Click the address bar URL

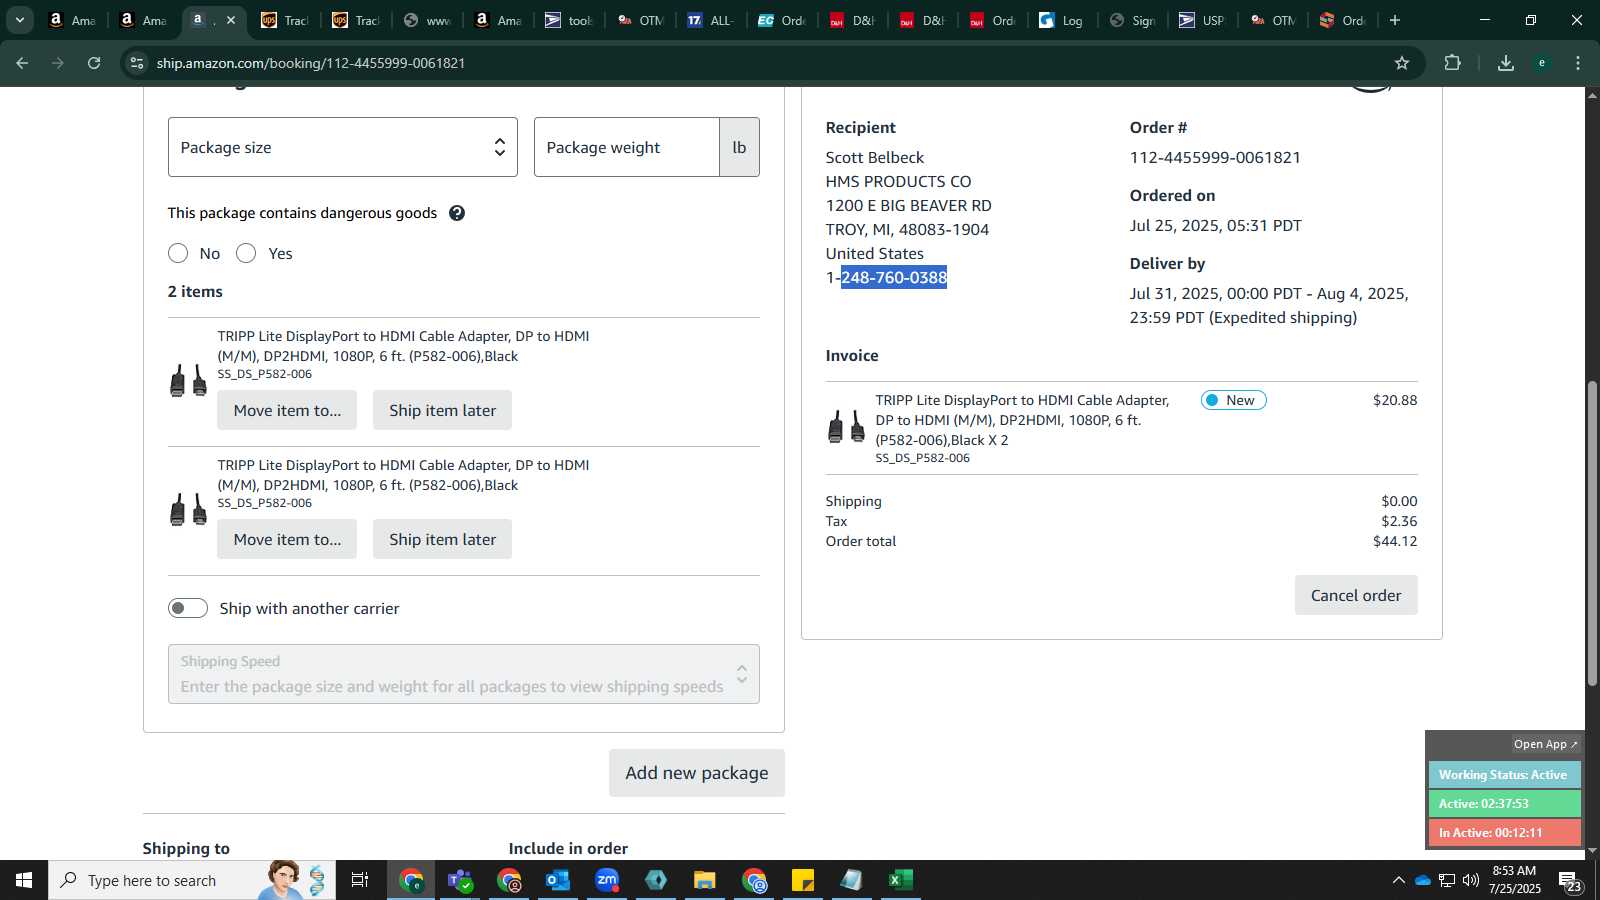(311, 63)
